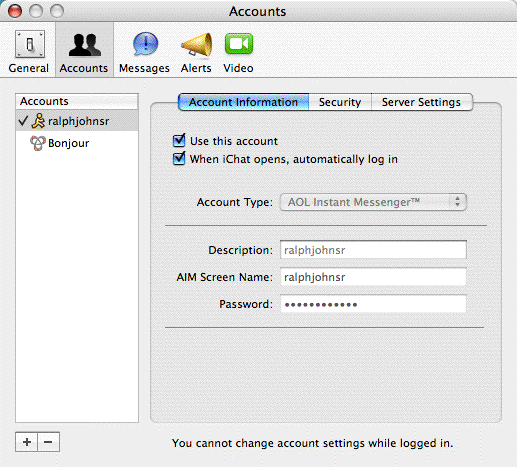
Task: Open the Messages preferences pane
Action: [144, 51]
